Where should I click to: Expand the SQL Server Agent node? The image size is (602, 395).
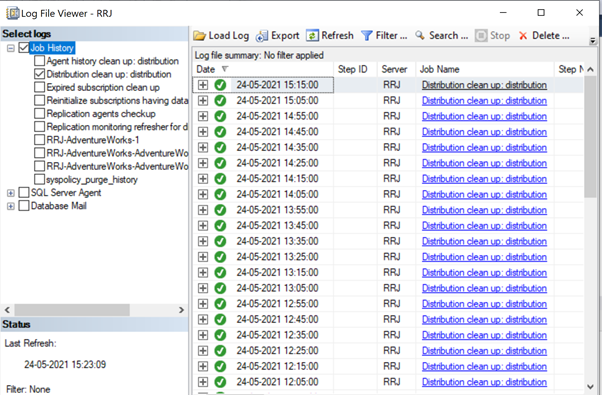[x=11, y=193]
